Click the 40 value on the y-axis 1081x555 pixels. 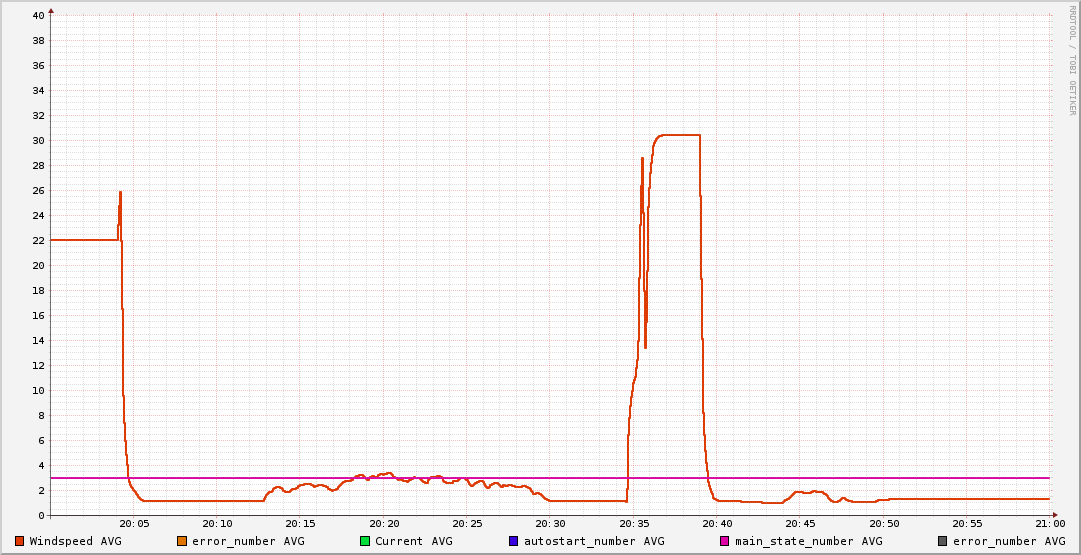click(38, 16)
